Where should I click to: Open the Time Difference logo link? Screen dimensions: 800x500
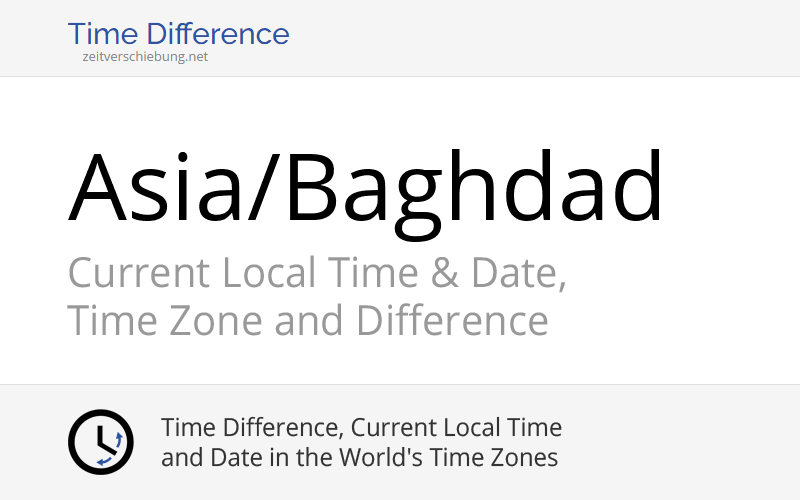click(x=178, y=34)
